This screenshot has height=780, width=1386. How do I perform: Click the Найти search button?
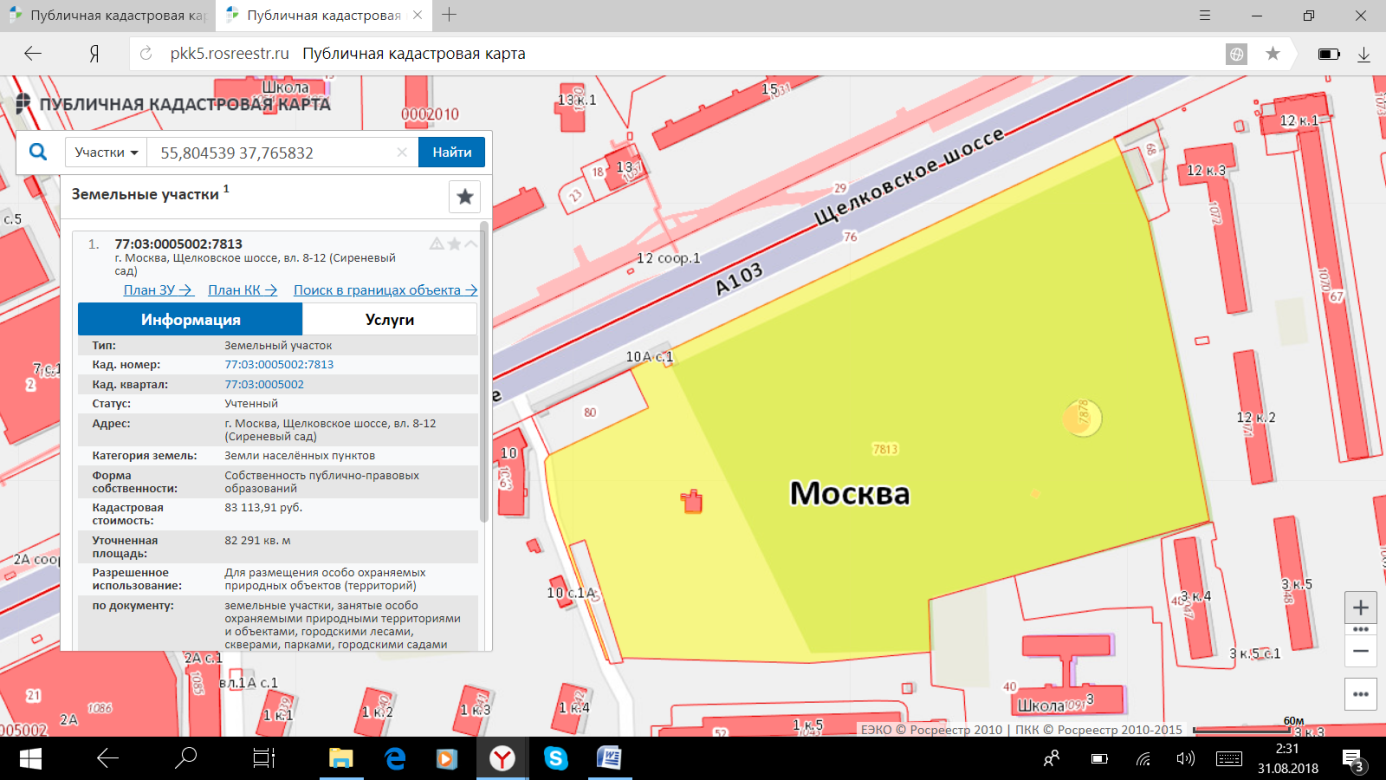[452, 152]
